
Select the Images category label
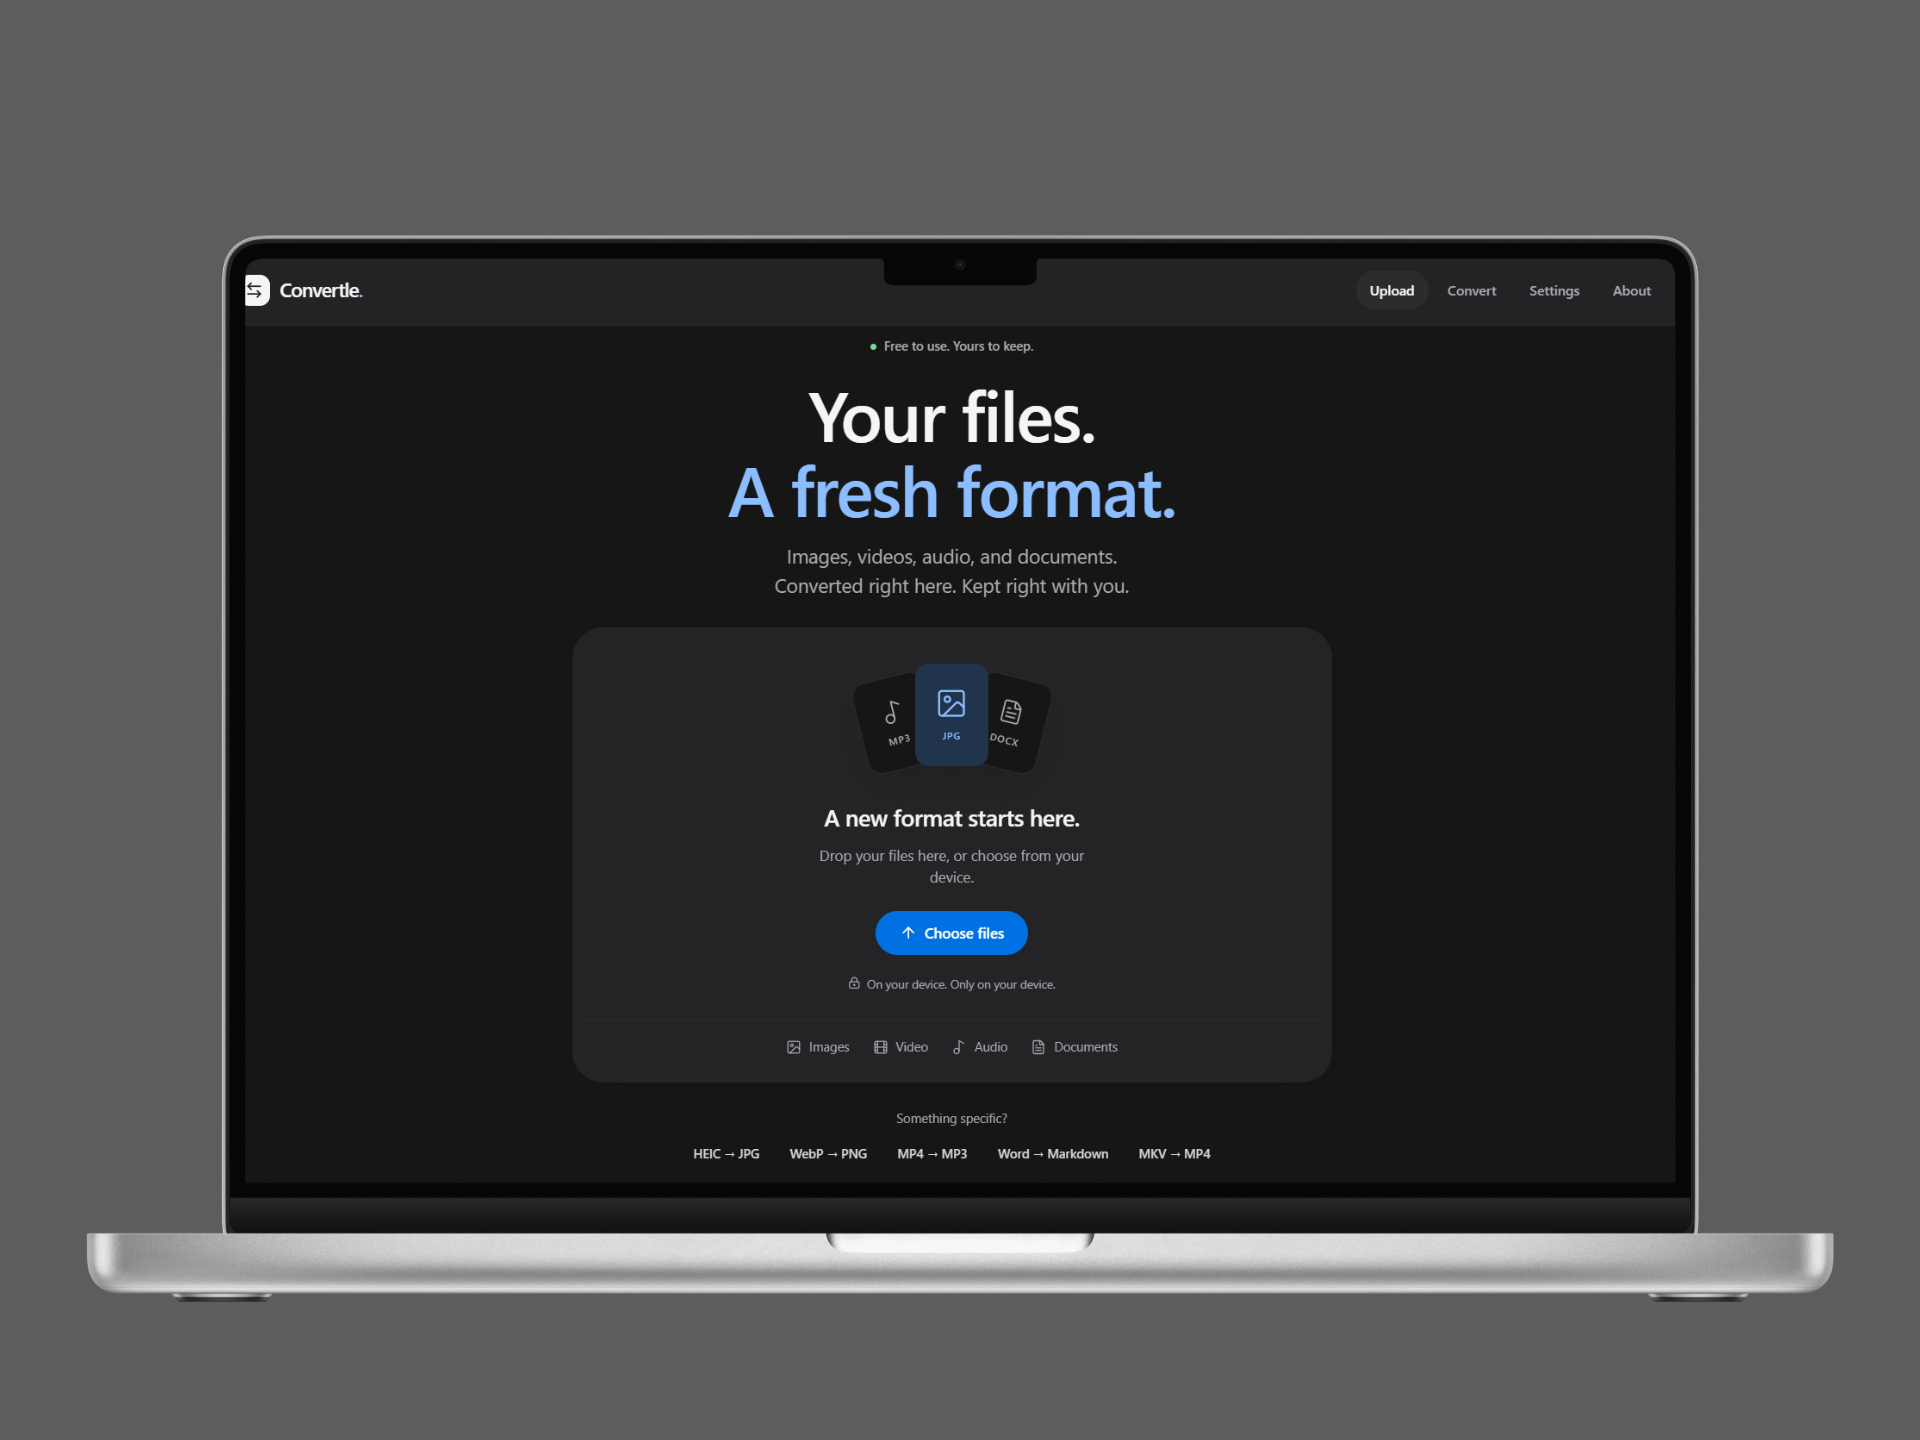[829, 1047]
